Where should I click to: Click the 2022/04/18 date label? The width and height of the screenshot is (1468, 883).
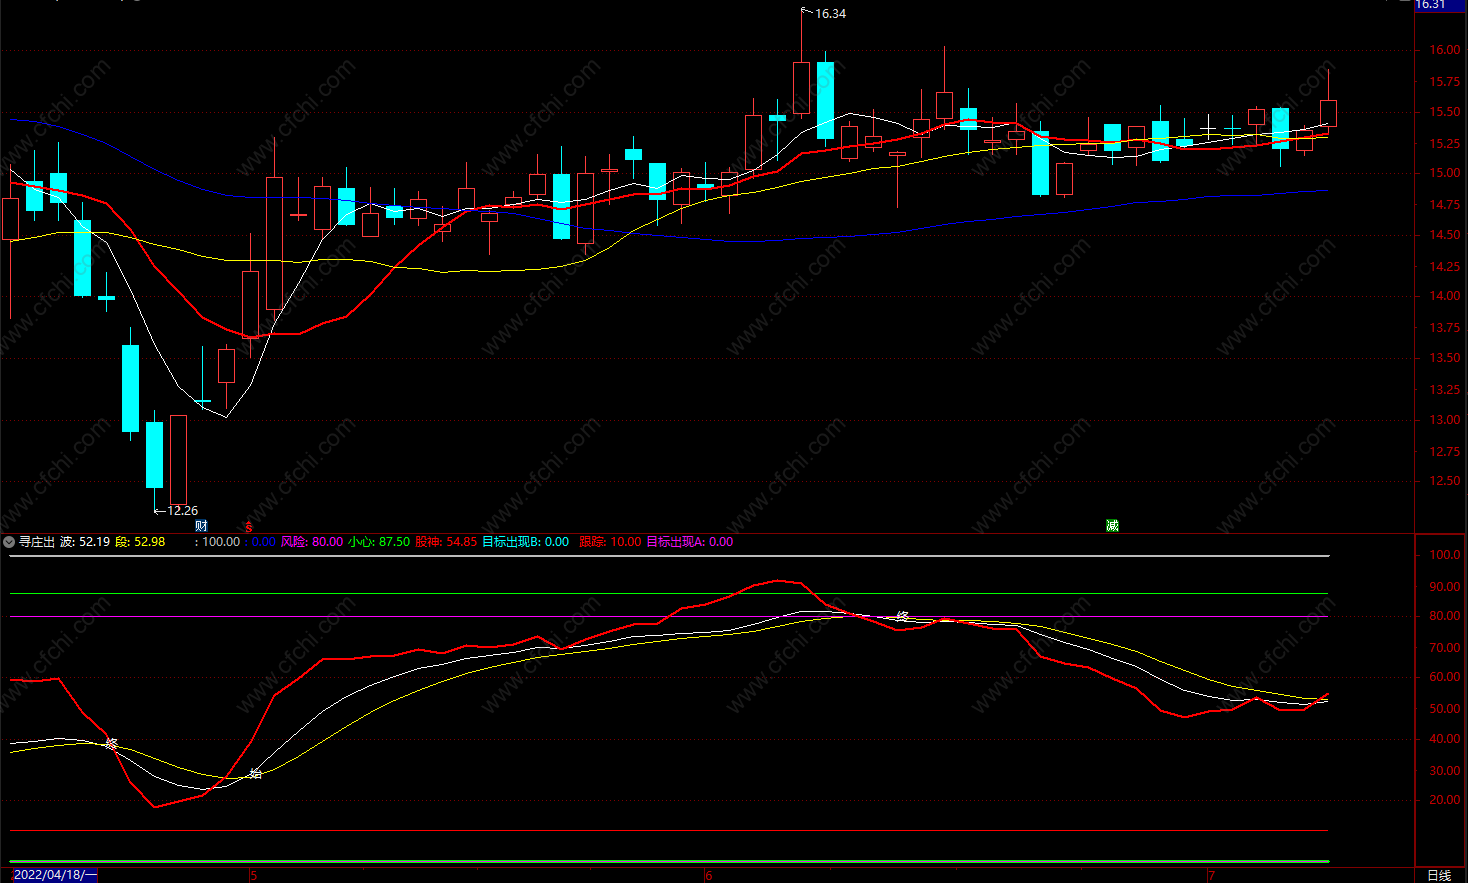(x=55, y=875)
